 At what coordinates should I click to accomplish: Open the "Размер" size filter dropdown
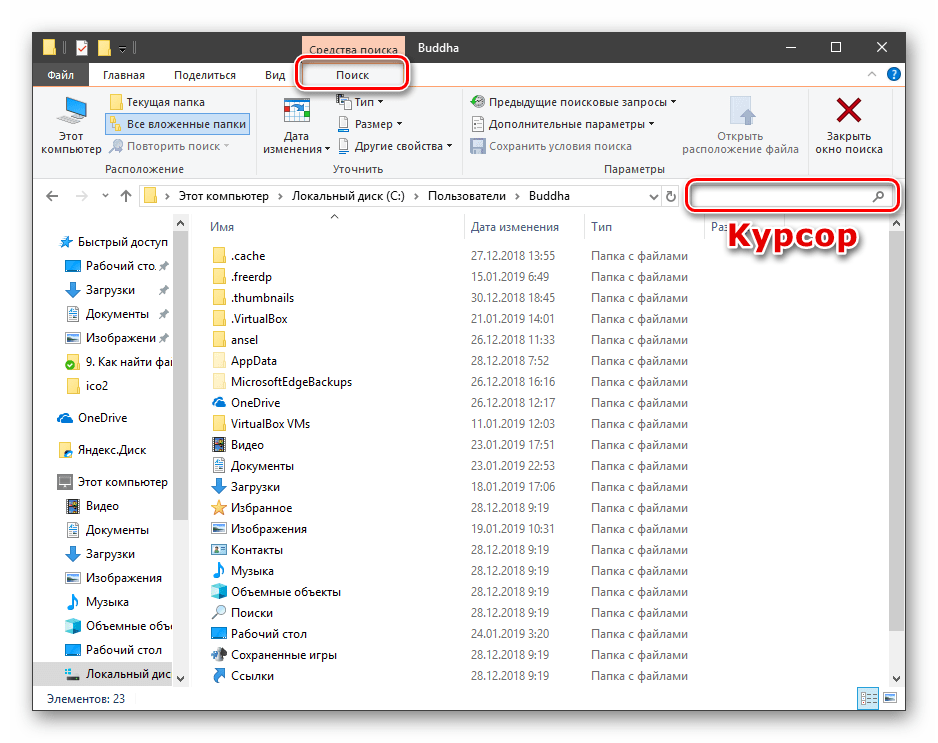tap(372, 124)
